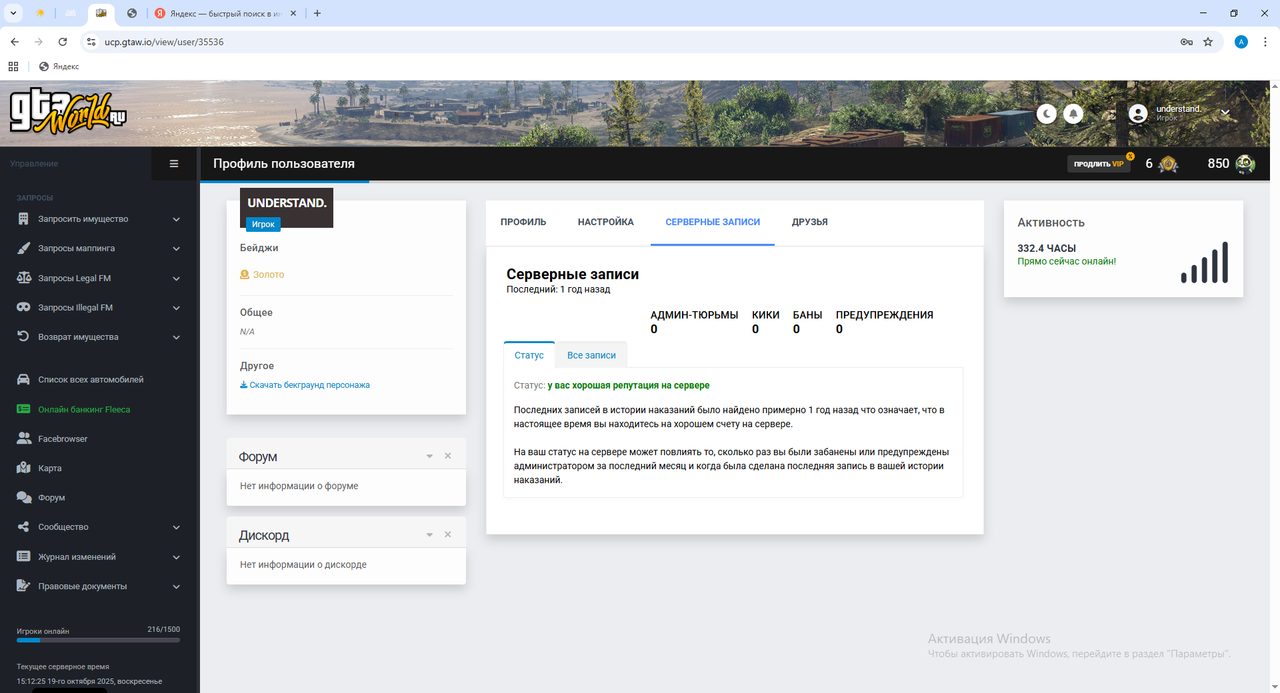Expand Возврат имущества chevron
1280x693 pixels.
(176, 337)
